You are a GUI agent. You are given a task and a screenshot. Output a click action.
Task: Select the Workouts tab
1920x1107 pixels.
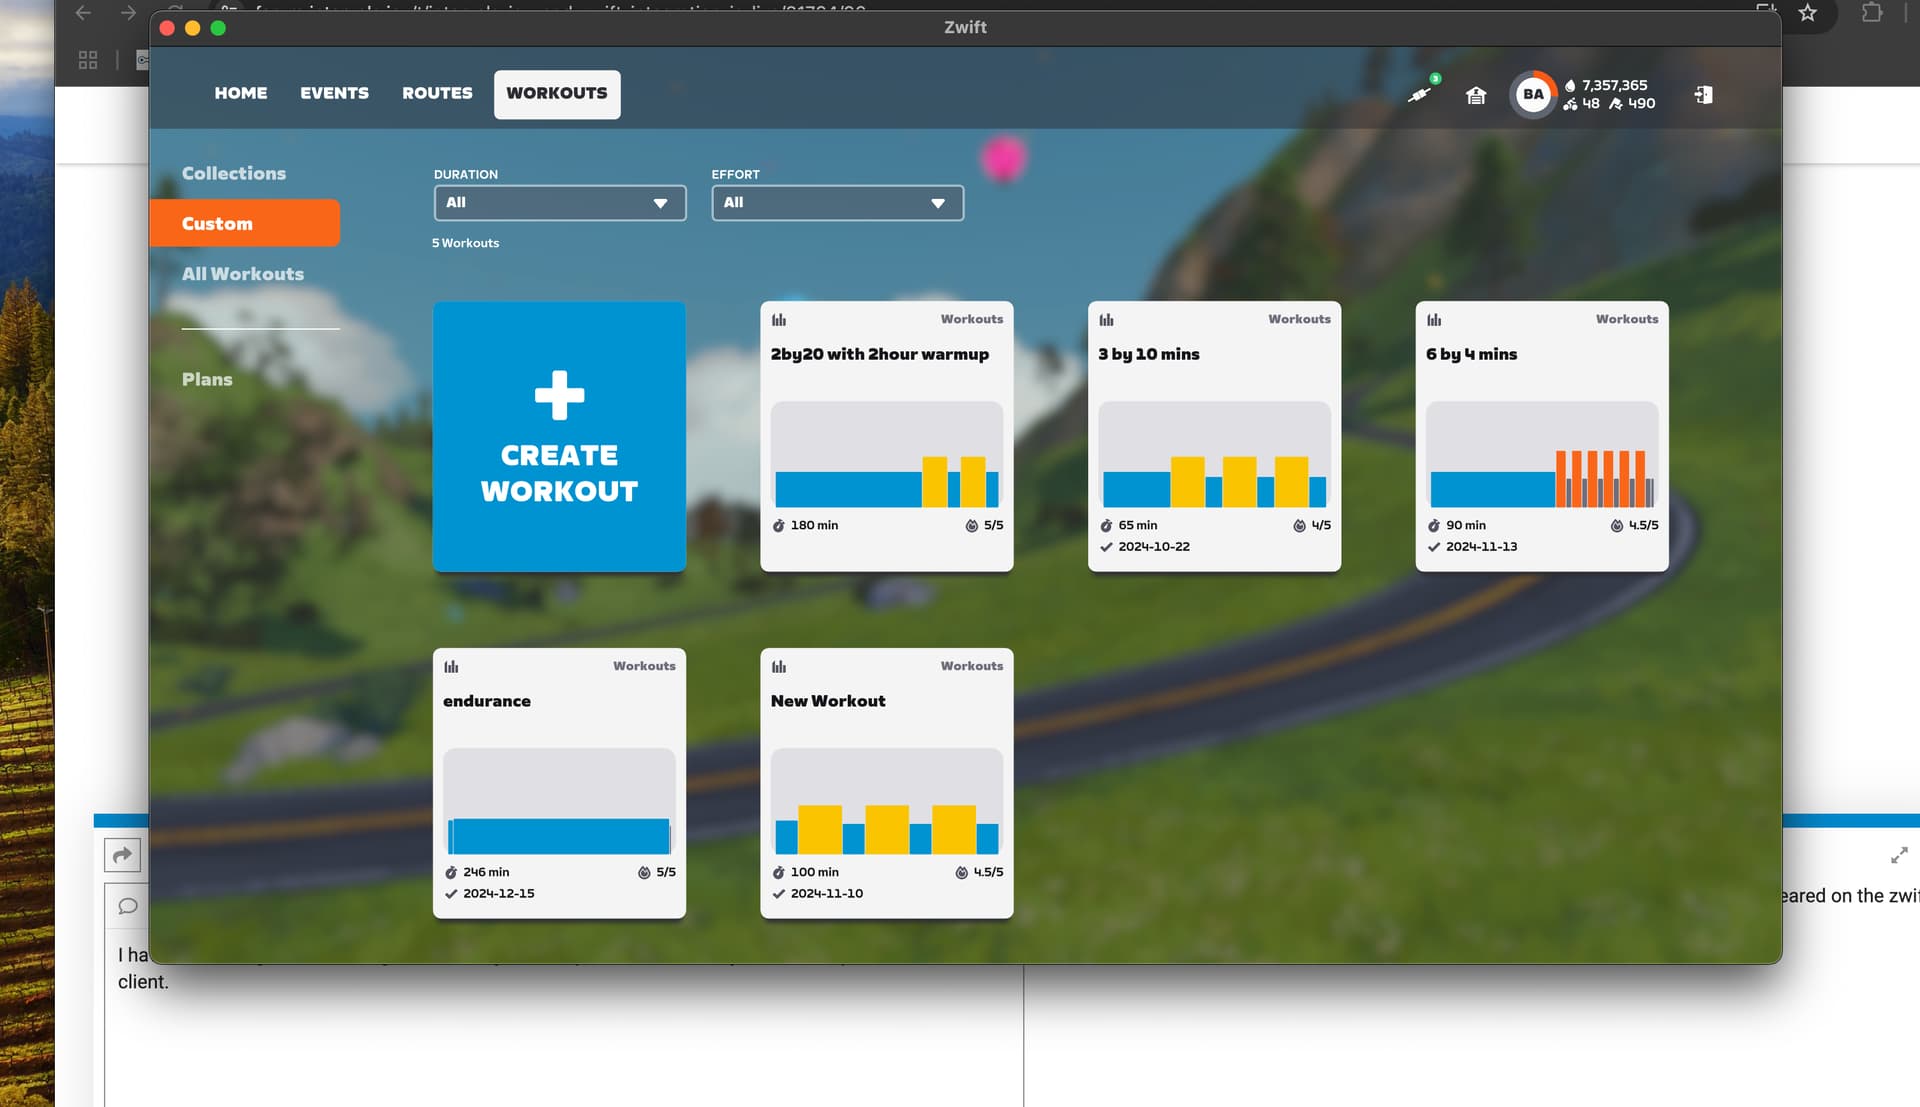(557, 94)
